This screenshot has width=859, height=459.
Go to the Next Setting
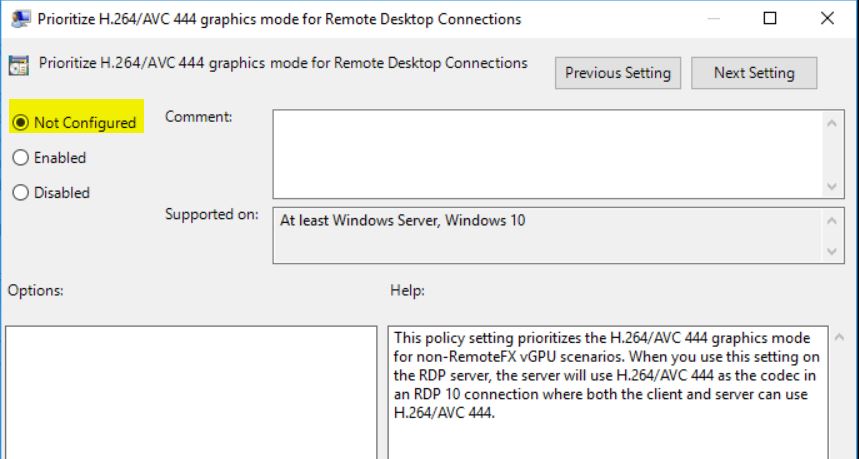754,73
